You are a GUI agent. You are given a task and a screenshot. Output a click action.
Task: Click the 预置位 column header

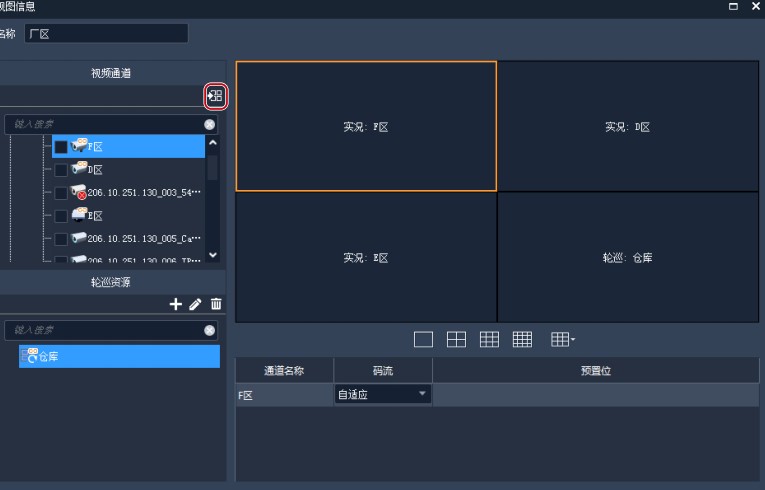tap(596, 371)
